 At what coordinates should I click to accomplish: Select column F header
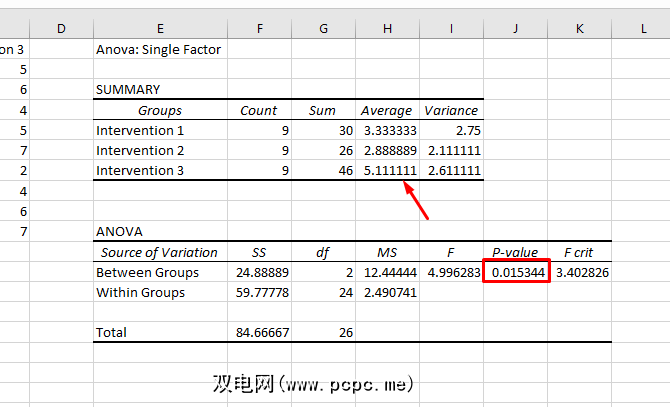(259, 29)
